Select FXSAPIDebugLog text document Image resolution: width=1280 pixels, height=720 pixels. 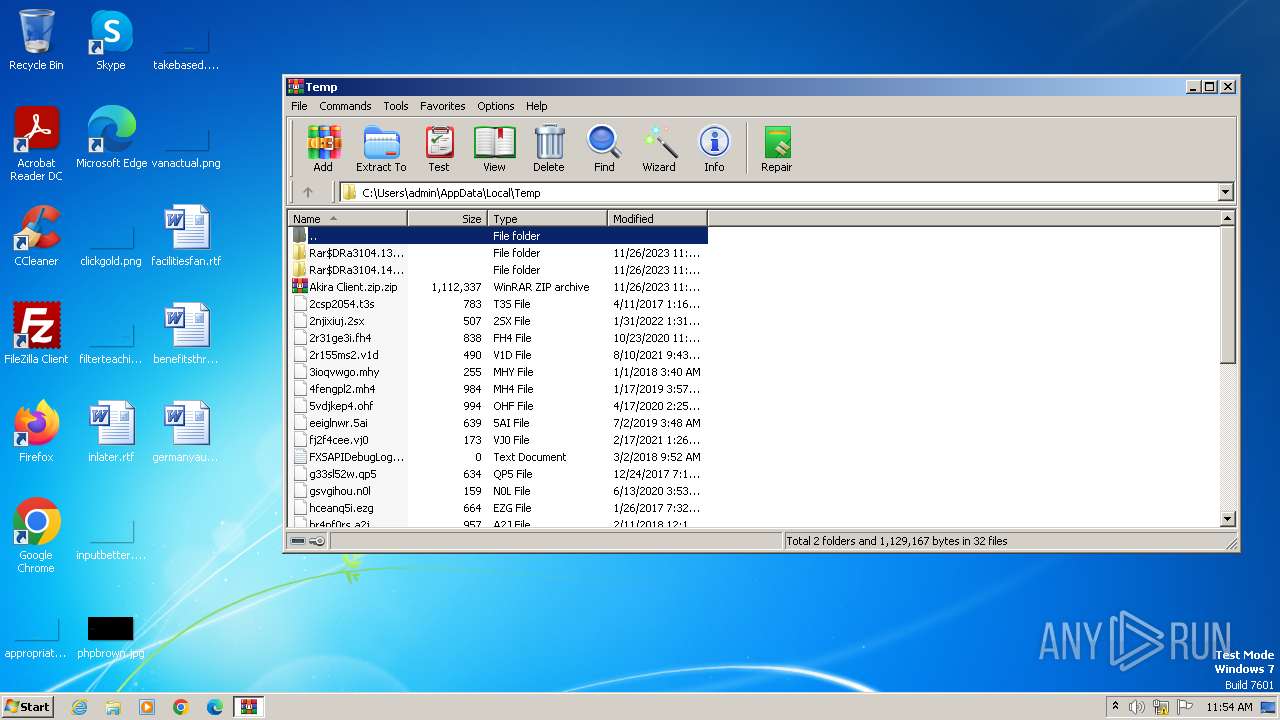tap(498, 457)
